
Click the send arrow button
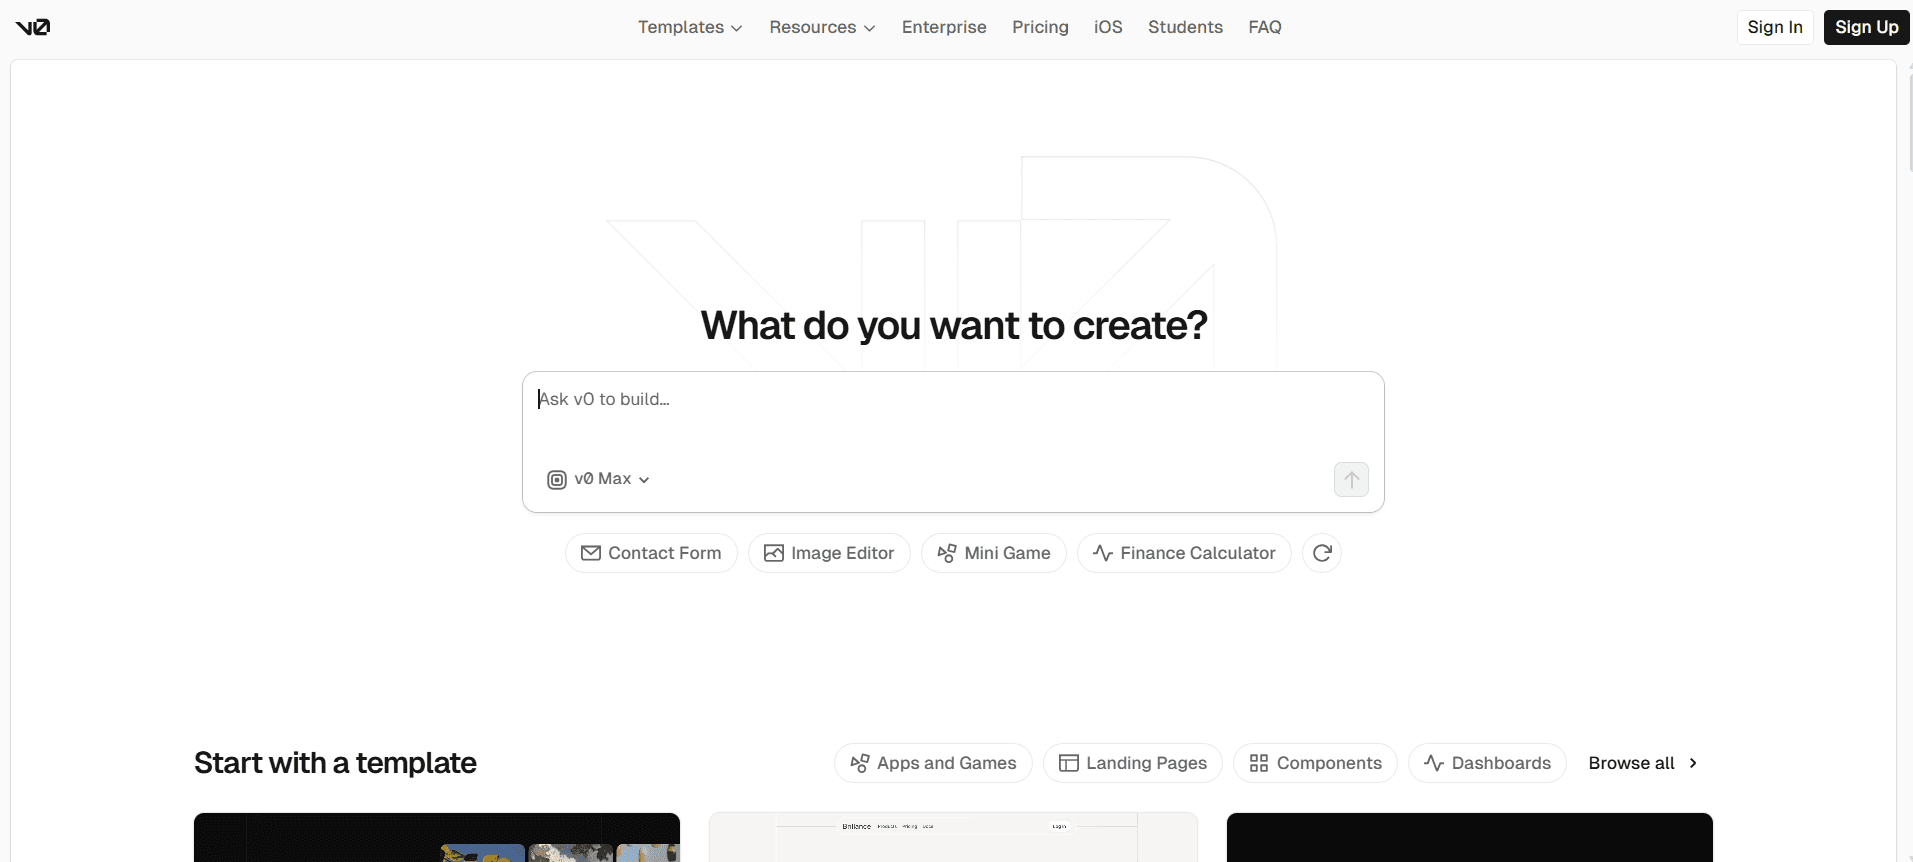(1351, 479)
